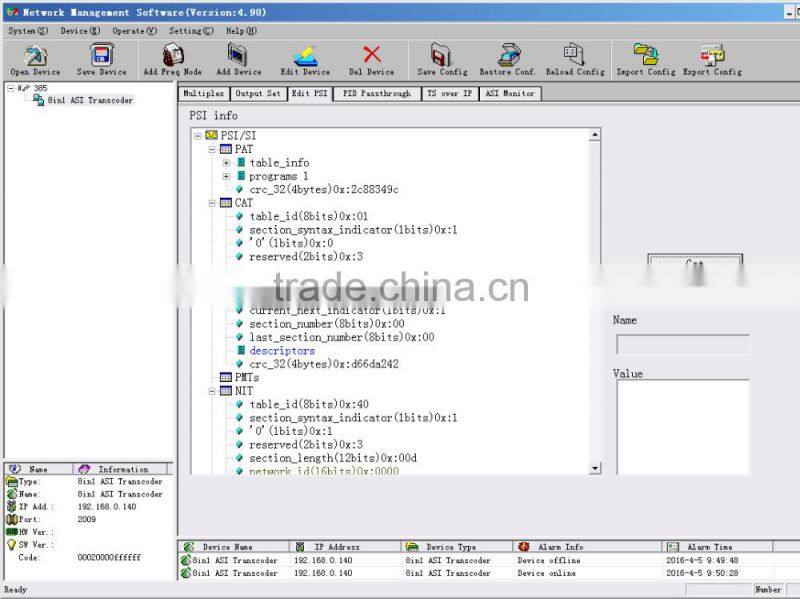Click the Export Config icon
Viewport: 800px width, 599px height.
[x=710, y=58]
